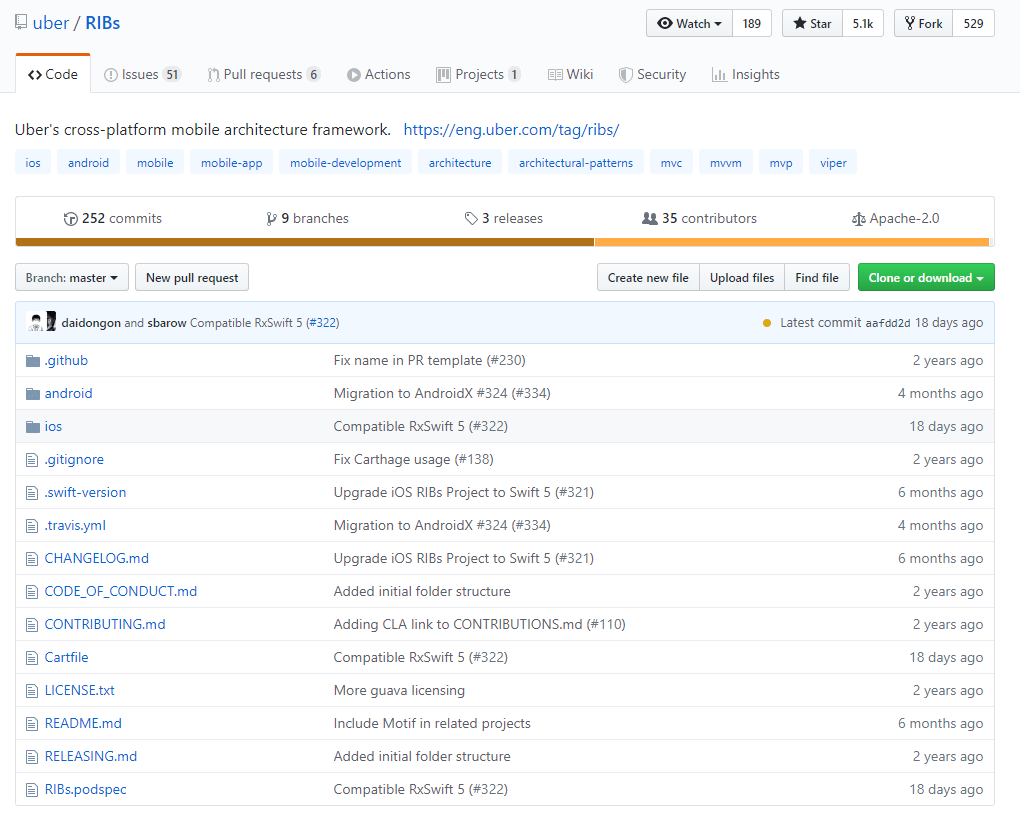This screenshot has height=816, width=1020.
Task: Click the yellow commit status dot
Action: click(767, 323)
